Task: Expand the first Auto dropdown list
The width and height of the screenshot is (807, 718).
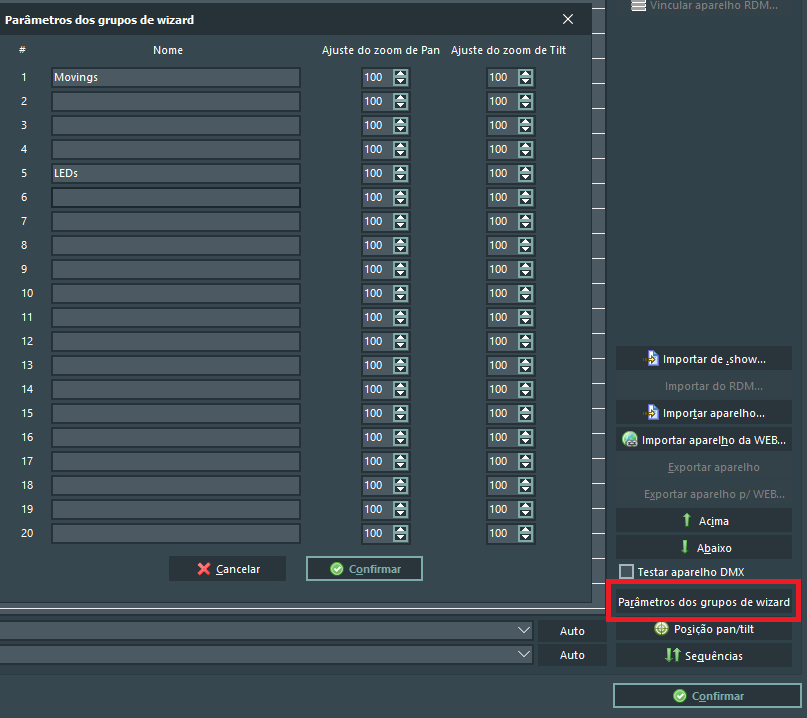Action: click(524, 630)
